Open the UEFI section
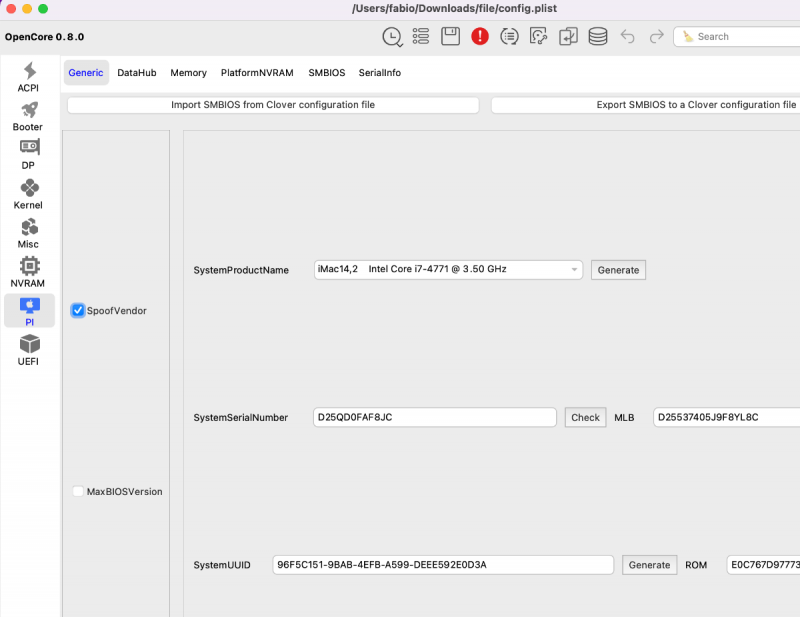 point(28,351)
